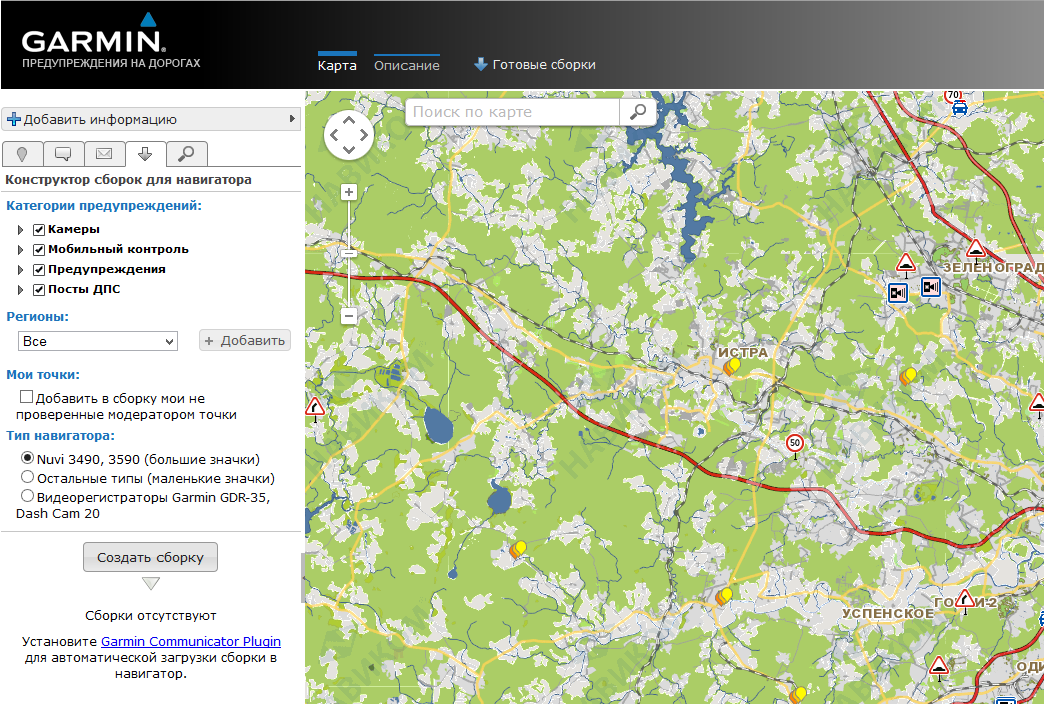The height and width of the screenshot is (704, 1044).
Task: Open the speech bubble comments tab
Action: 63,153
